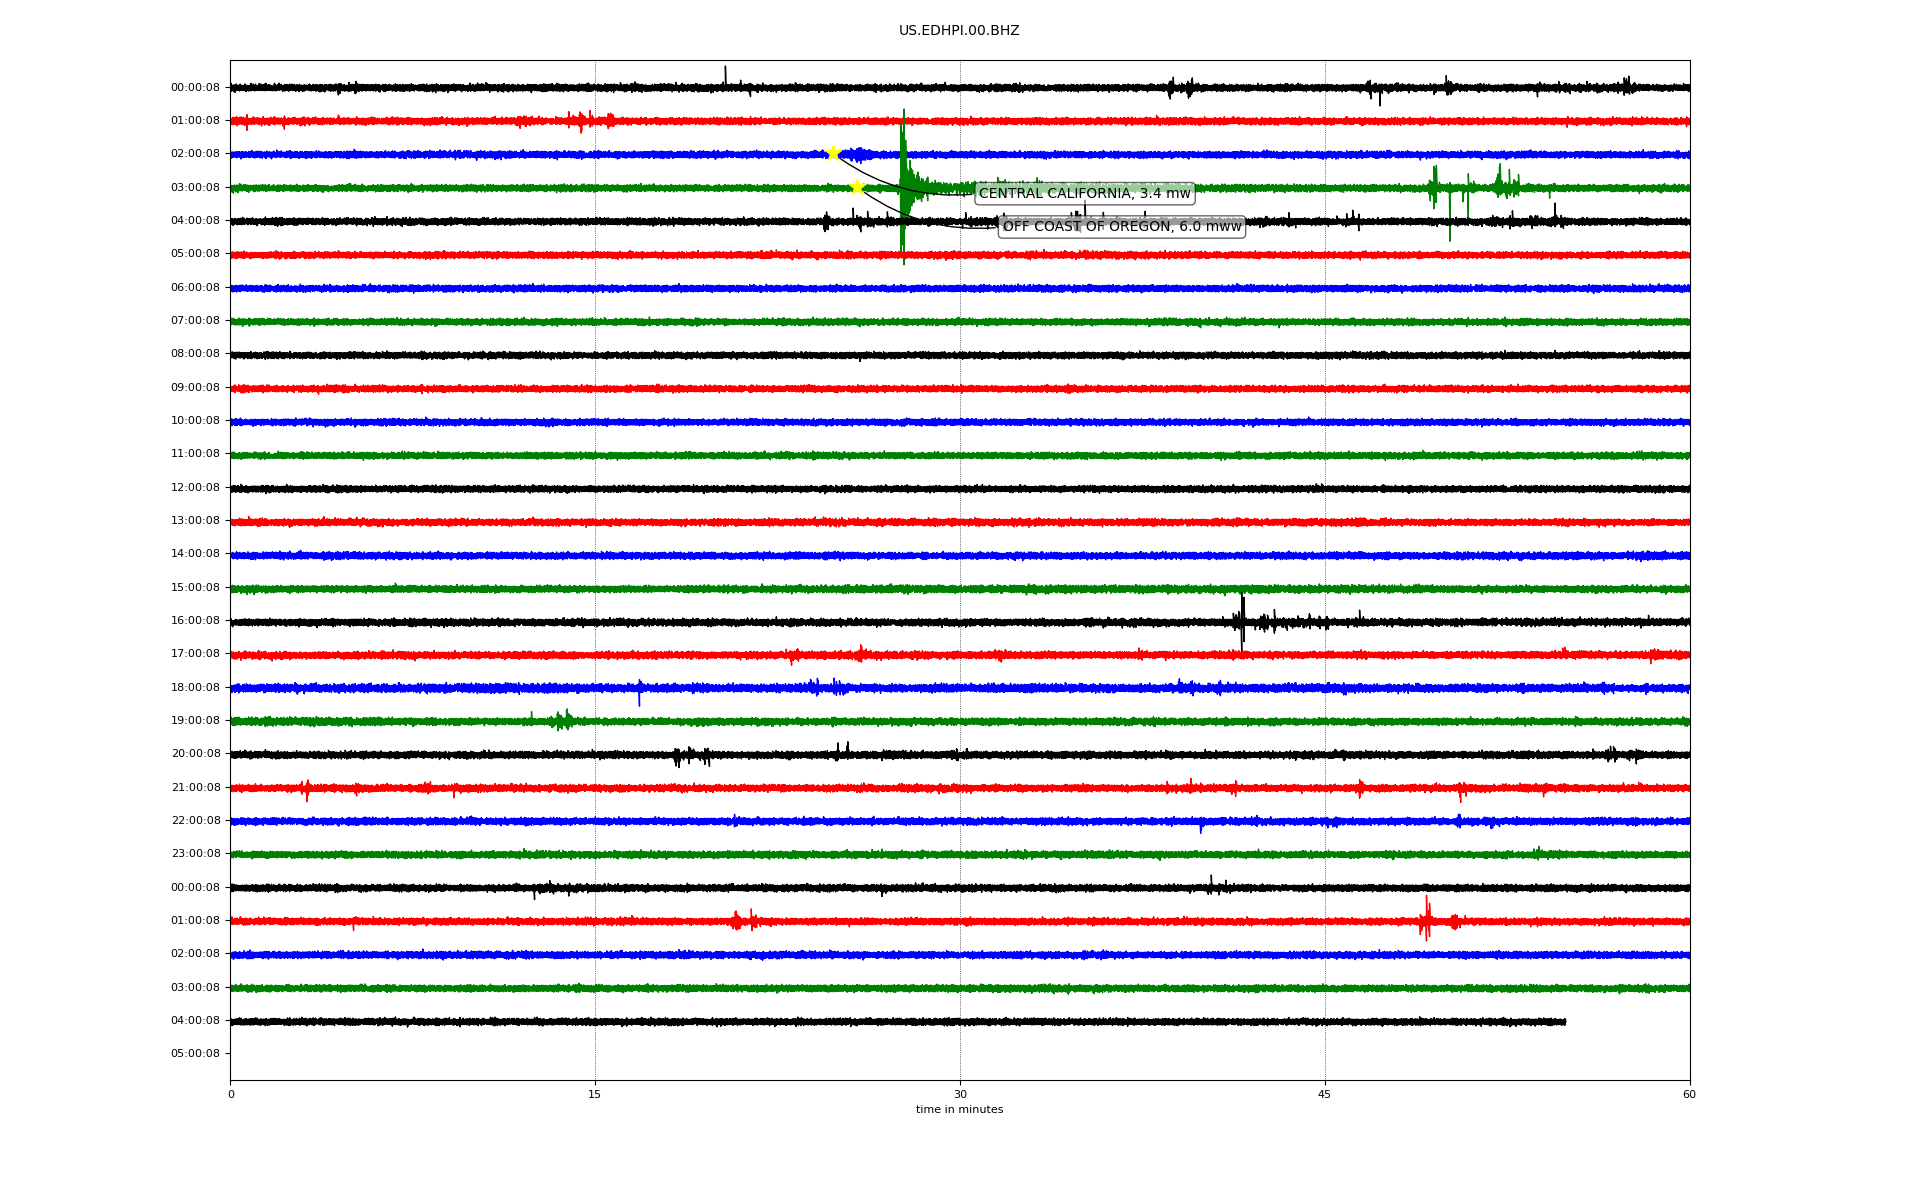Viewport: 1920px width, 1200px height.
Task: Click the 30 minute x-axis tick label
Action: pos(960,1094)
